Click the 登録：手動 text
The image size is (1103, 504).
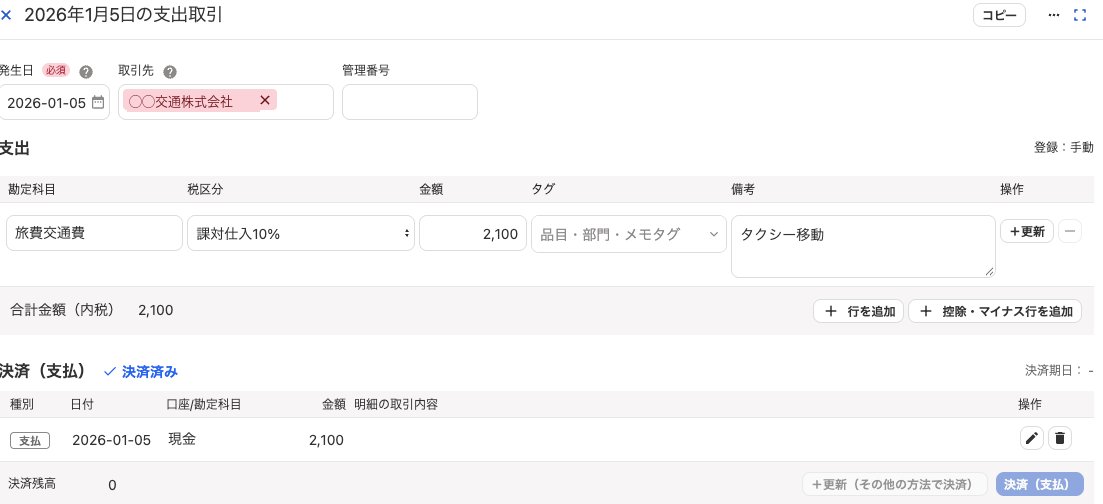coord(1064,148)
